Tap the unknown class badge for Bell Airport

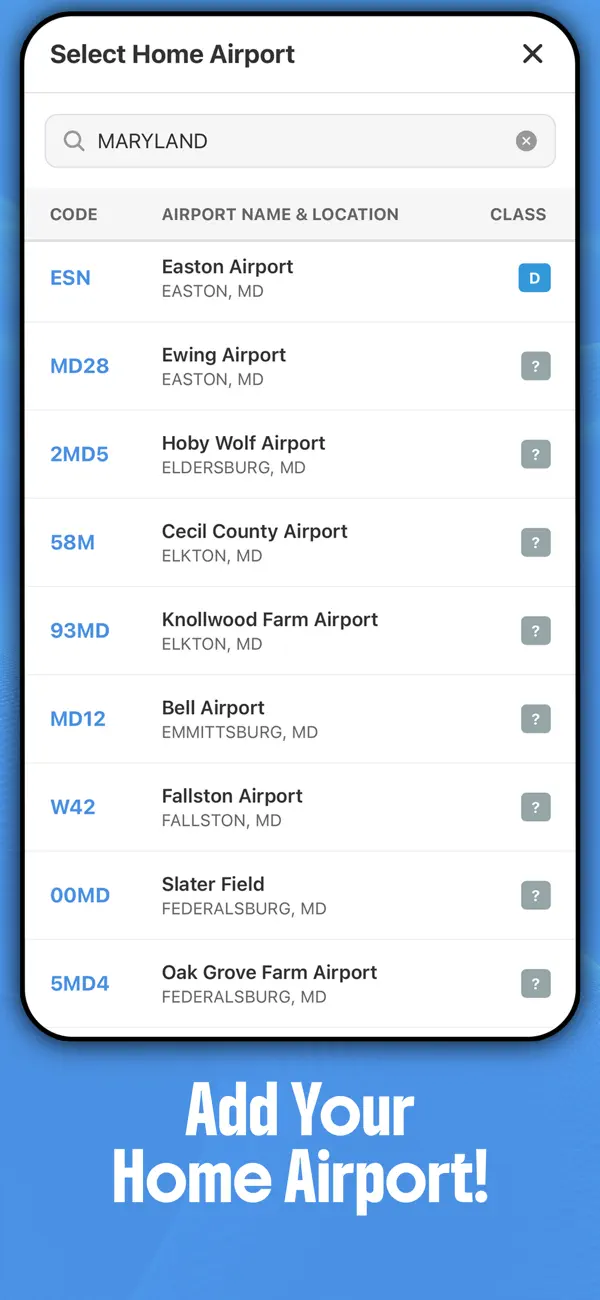(536, 718)
